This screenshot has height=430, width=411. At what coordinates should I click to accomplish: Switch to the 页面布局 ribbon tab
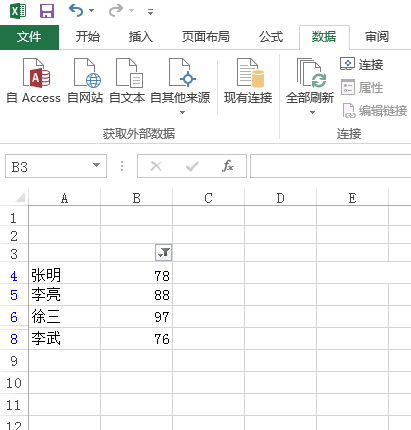[206, 37]
